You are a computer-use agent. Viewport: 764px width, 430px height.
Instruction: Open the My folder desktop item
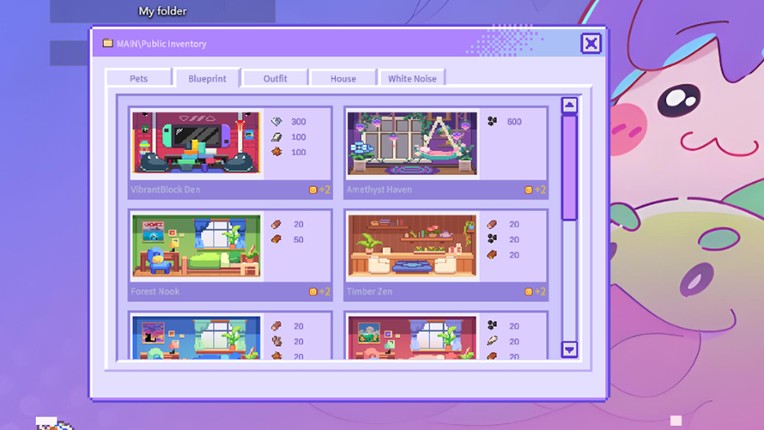[162, 11]
